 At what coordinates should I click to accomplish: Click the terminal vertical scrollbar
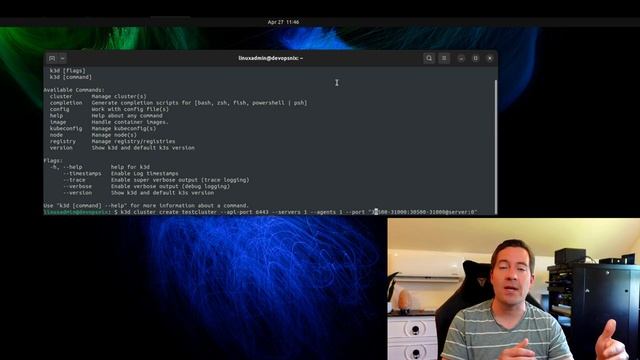496,147
